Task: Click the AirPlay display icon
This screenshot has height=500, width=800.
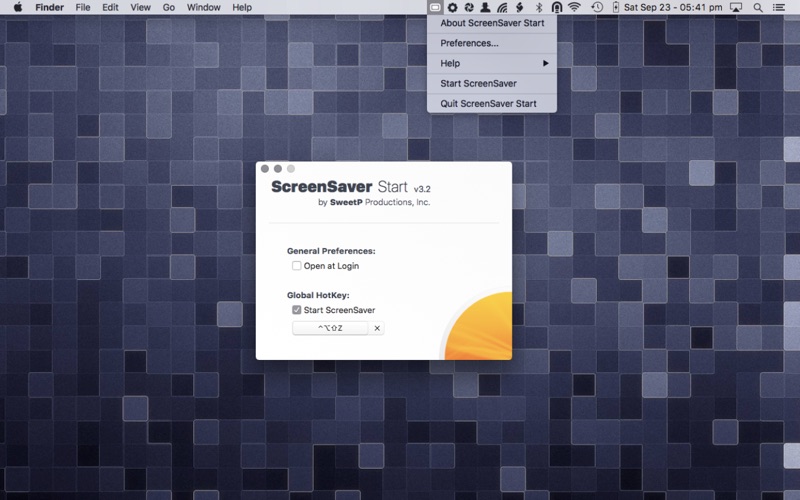Action: pyautogui.click(x=736, y=7)
